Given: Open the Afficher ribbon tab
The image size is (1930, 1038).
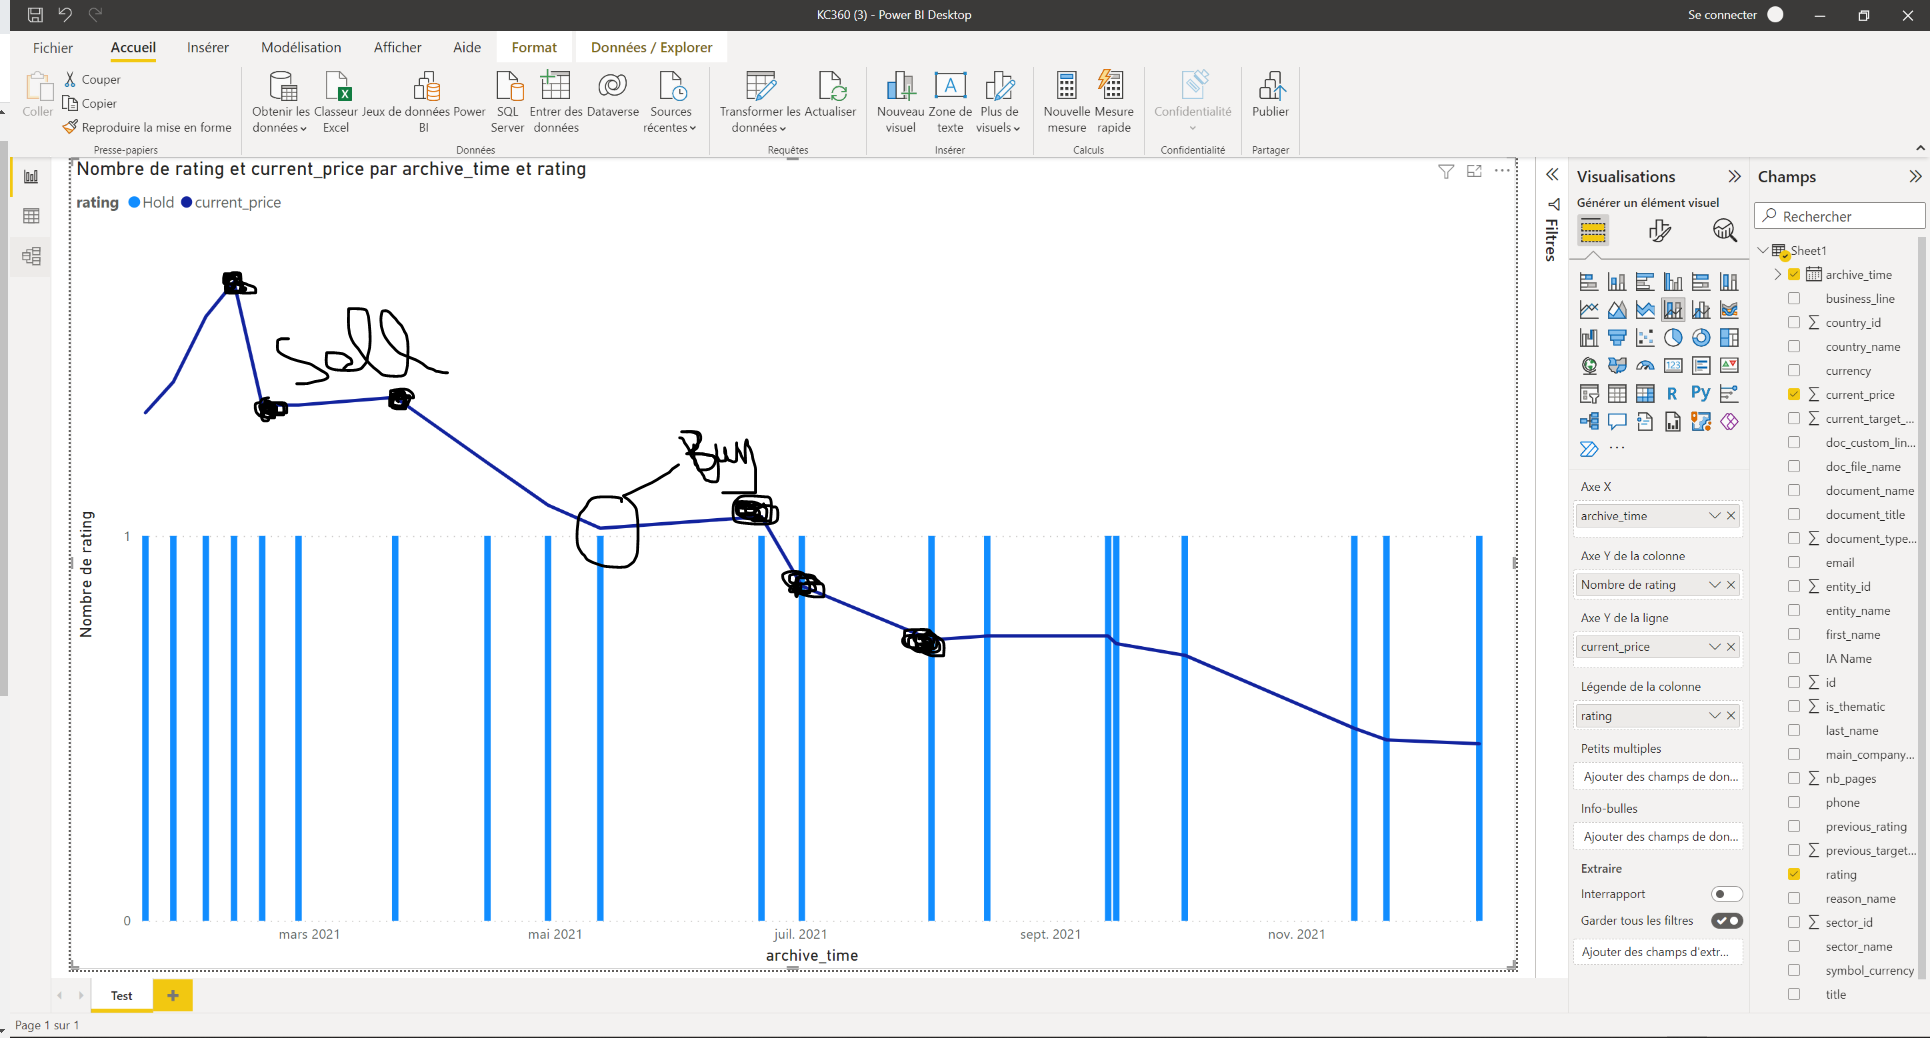Looking at the screenshot, I should (397, 47).
